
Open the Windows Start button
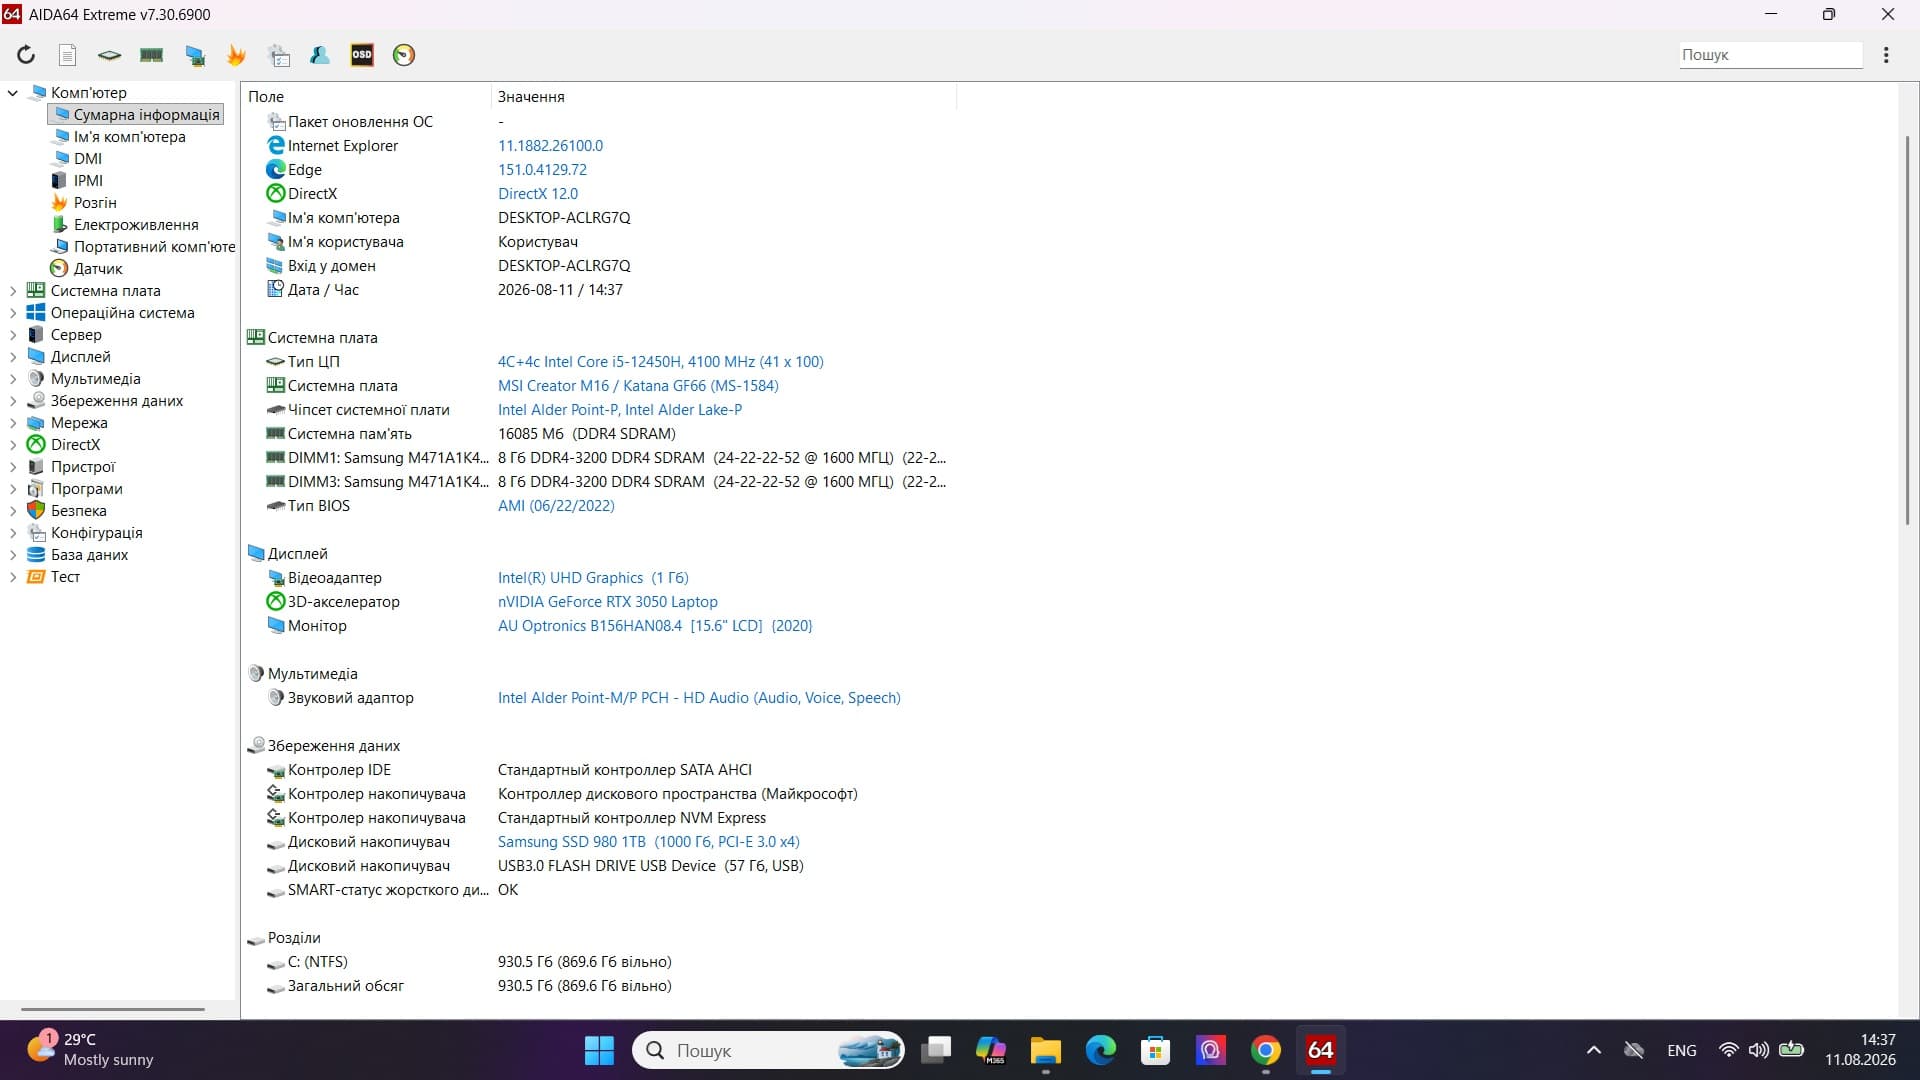599,1050
